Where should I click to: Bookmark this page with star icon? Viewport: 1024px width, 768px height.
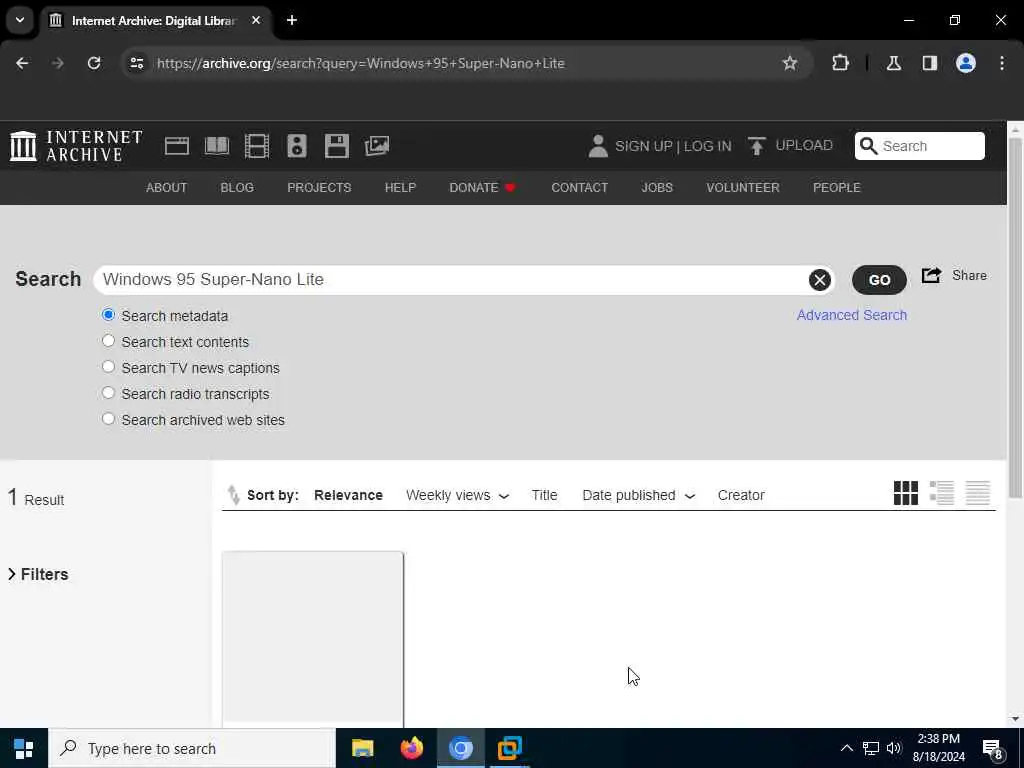pos(790,63)
